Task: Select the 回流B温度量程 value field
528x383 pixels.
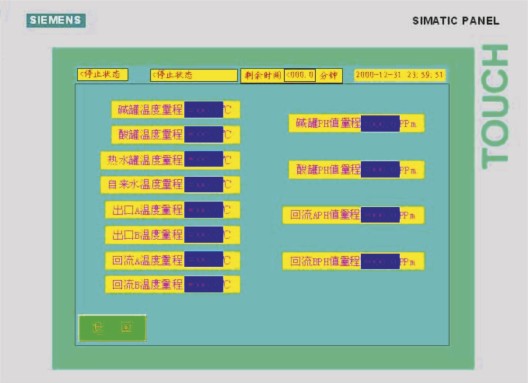Action: 203,285
